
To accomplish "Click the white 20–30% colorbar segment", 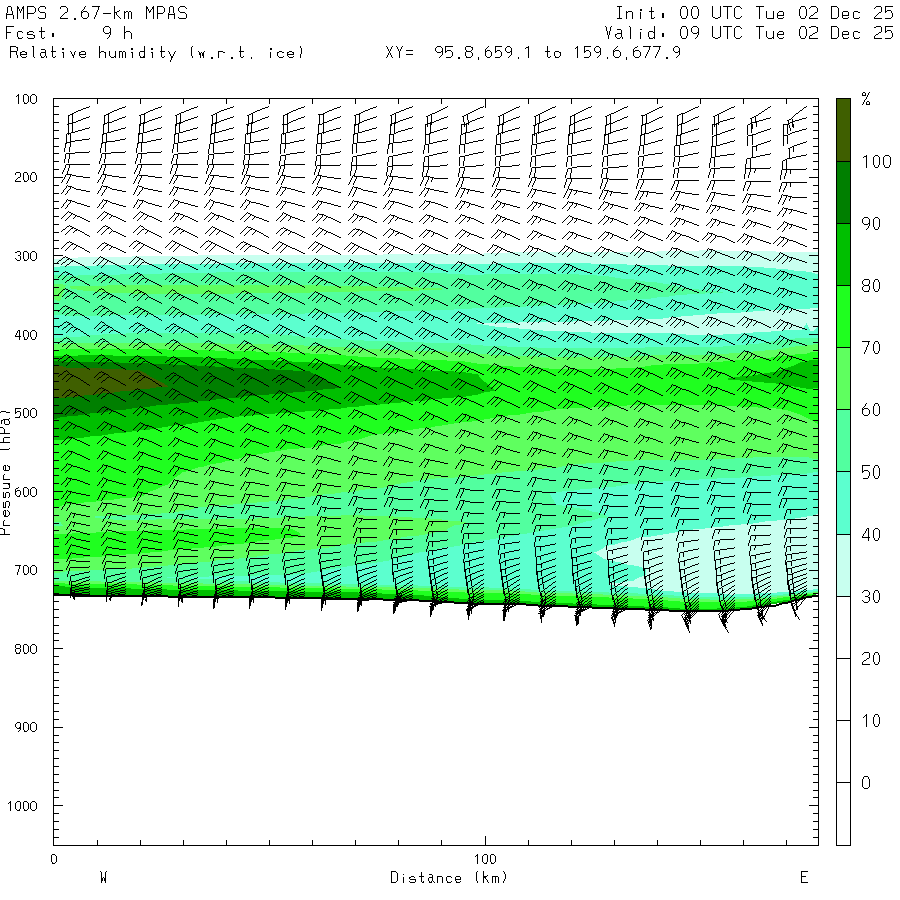I will click(843, 627).
